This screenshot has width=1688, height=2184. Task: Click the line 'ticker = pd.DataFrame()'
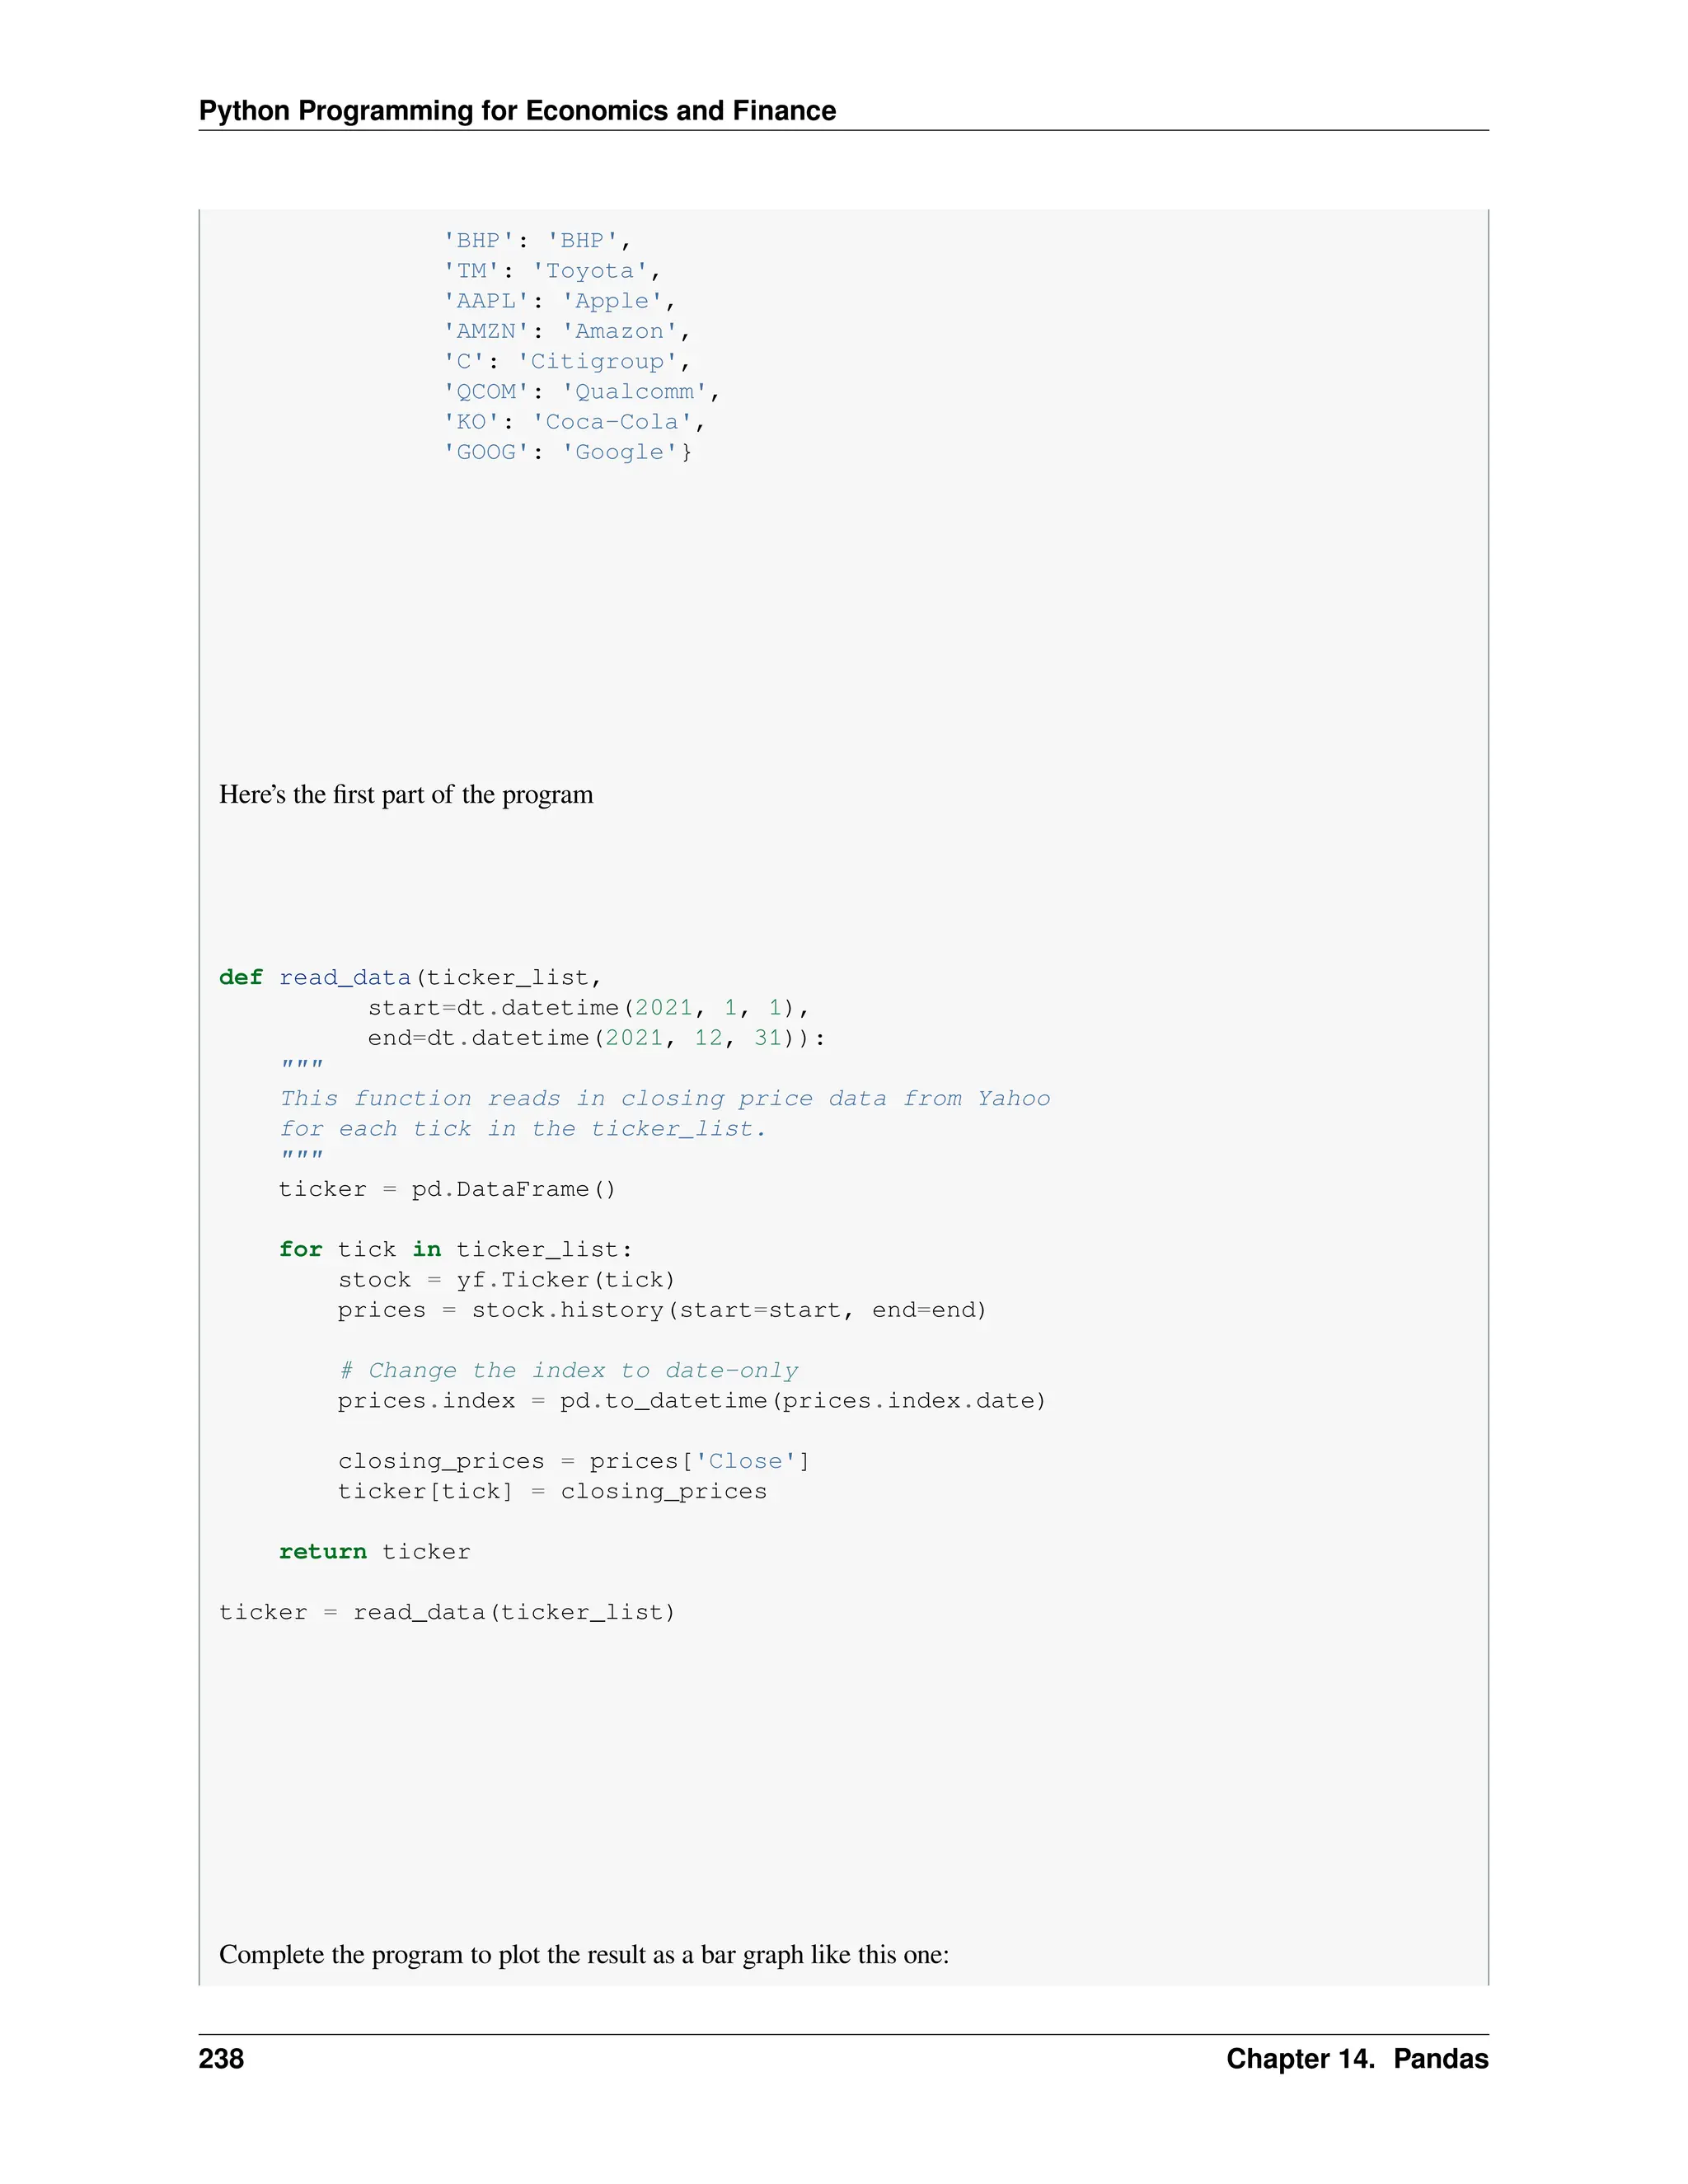pos(448,1189)
